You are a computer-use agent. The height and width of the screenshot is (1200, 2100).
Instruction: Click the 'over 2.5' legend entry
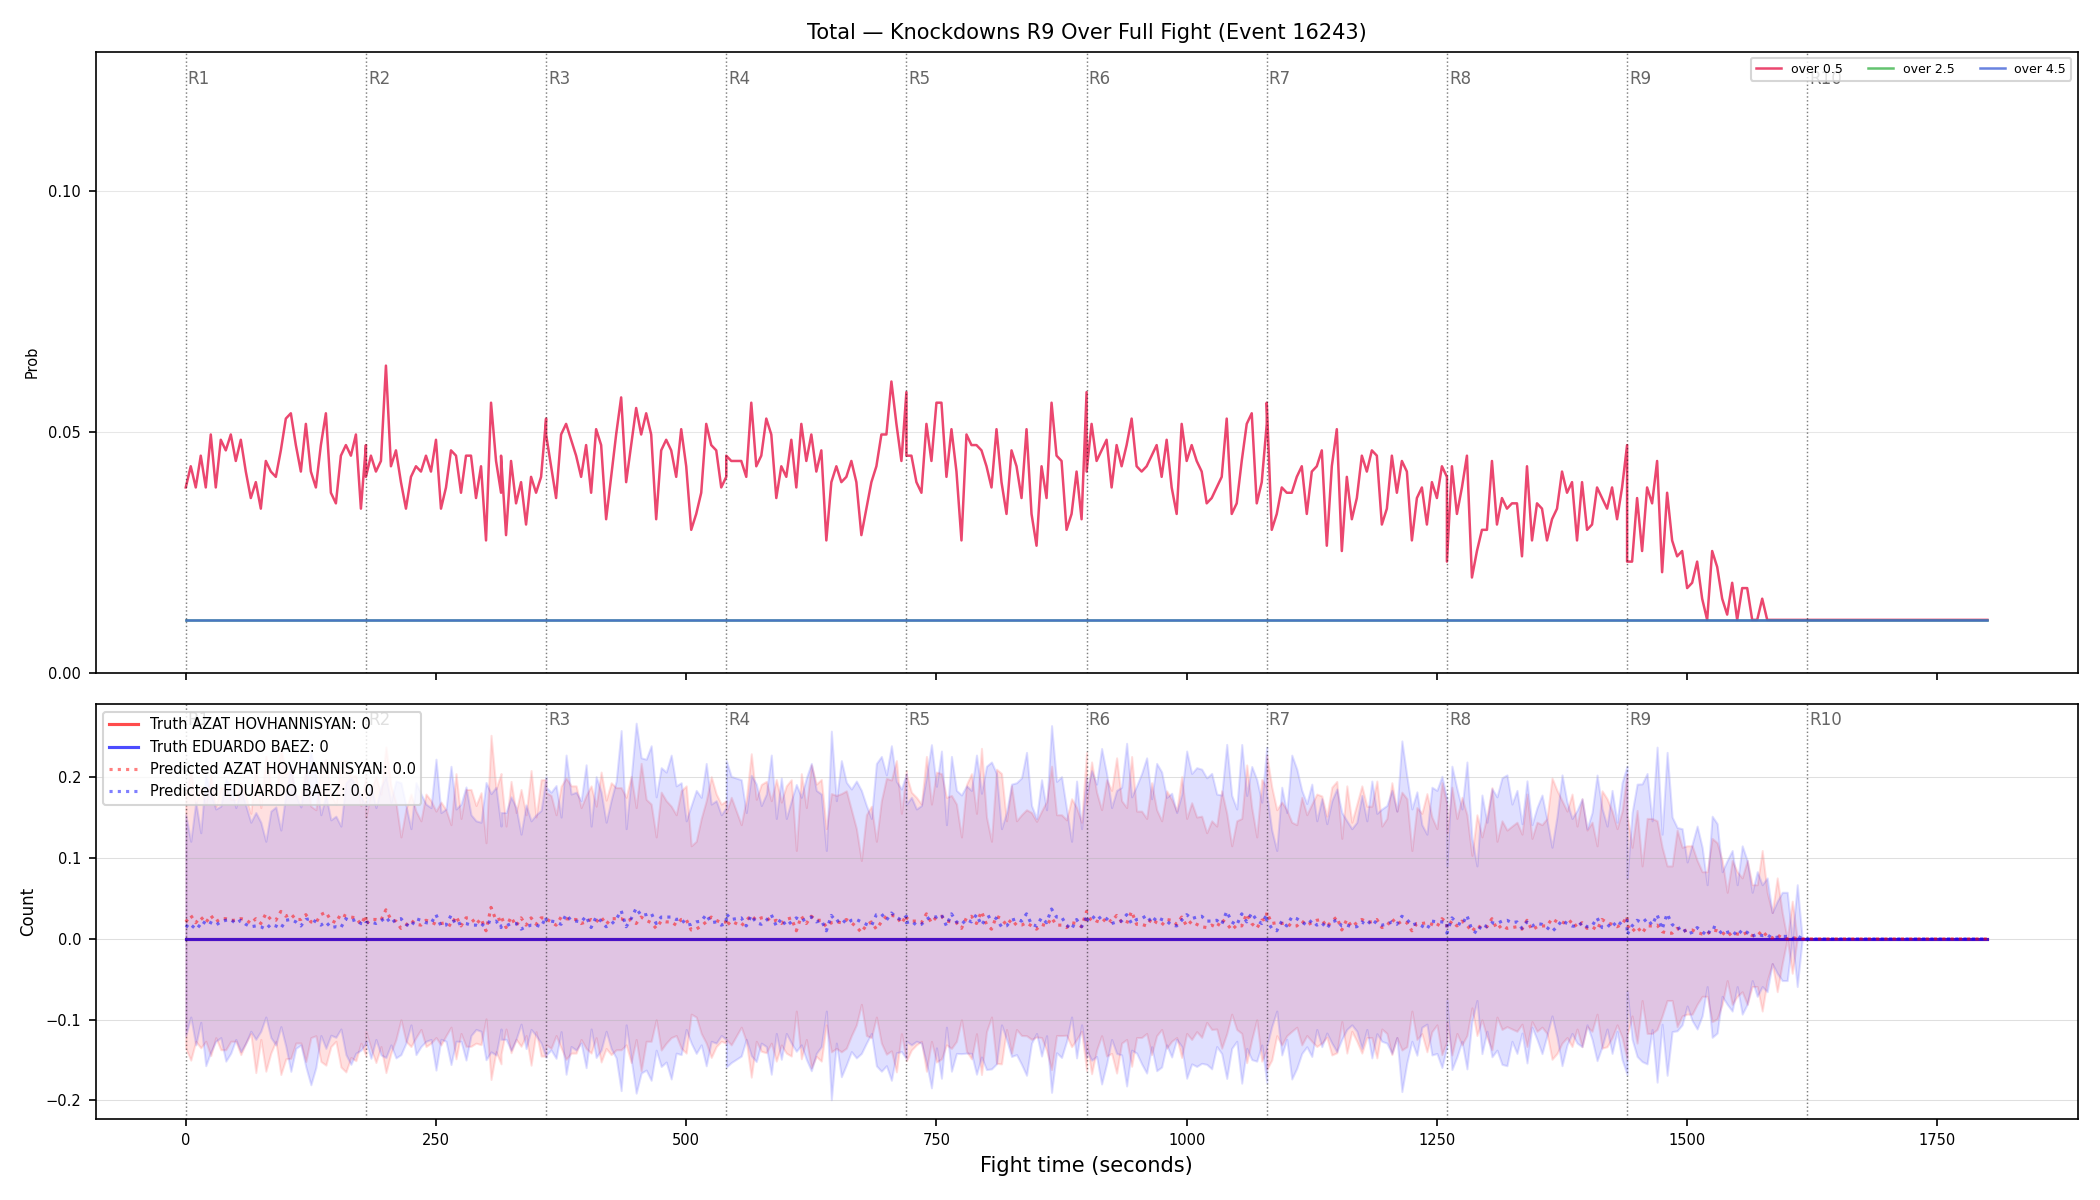[1911, 69]
